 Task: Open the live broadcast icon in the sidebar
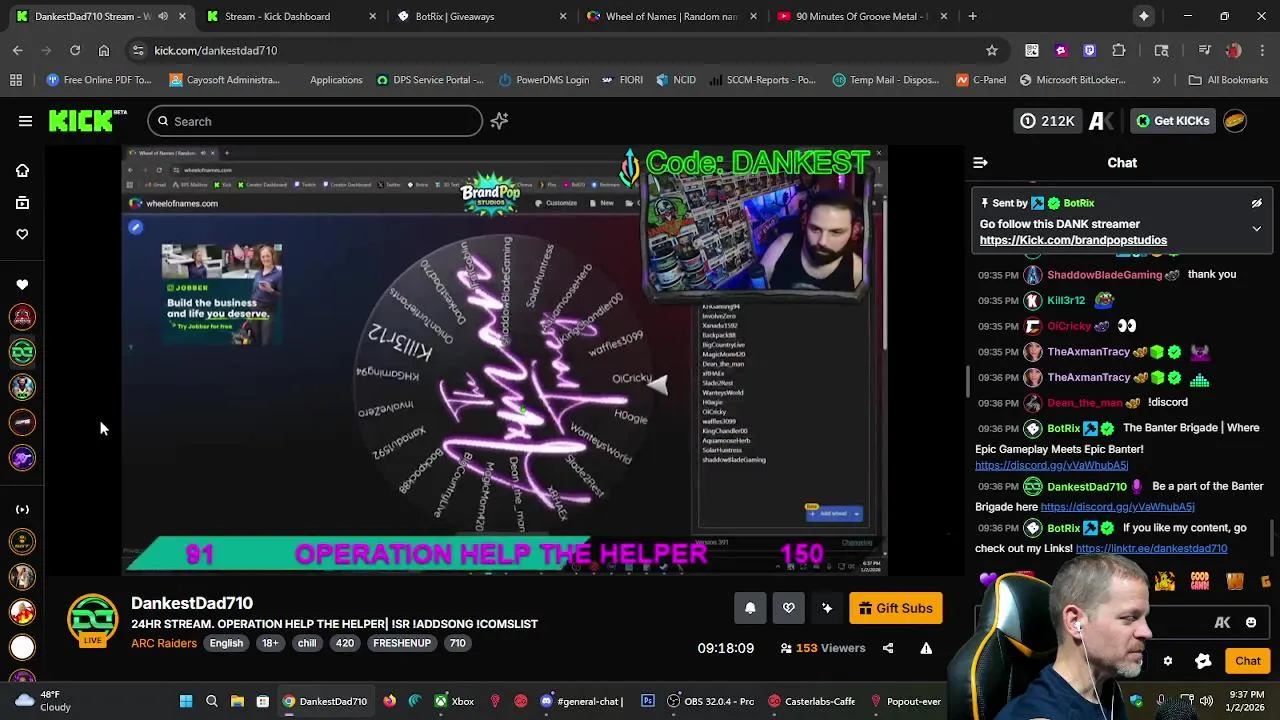coord(22,510)
